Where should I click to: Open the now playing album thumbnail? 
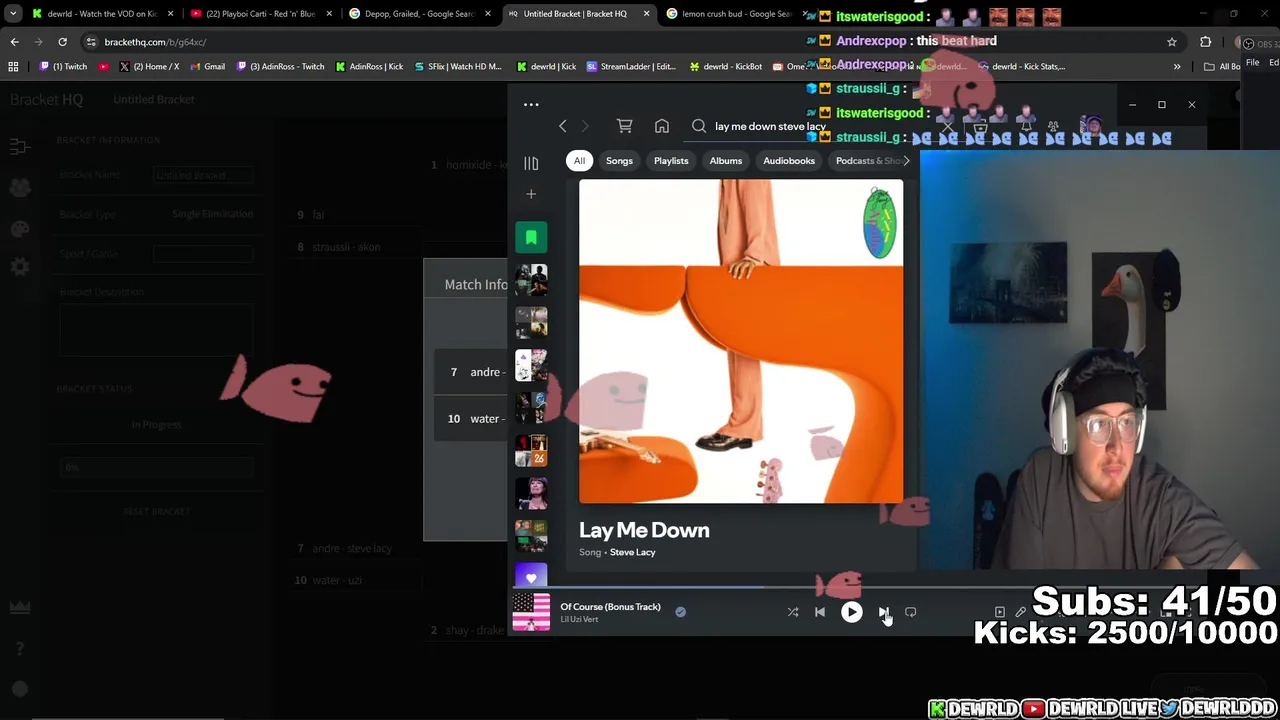[x=531, y=612]
